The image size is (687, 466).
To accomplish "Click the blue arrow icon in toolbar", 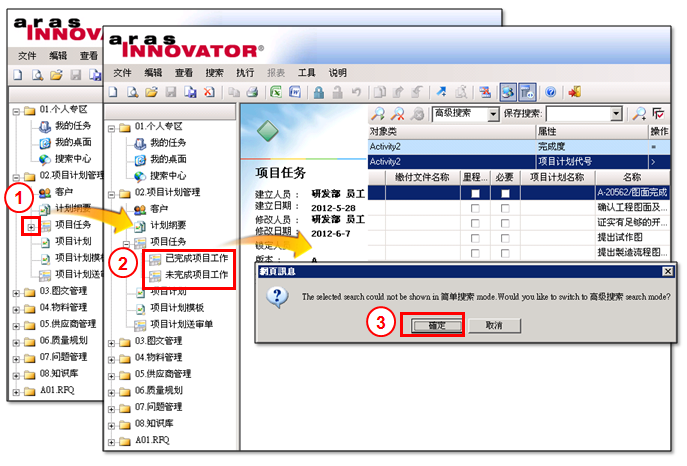I will click(x=442, y=92).
